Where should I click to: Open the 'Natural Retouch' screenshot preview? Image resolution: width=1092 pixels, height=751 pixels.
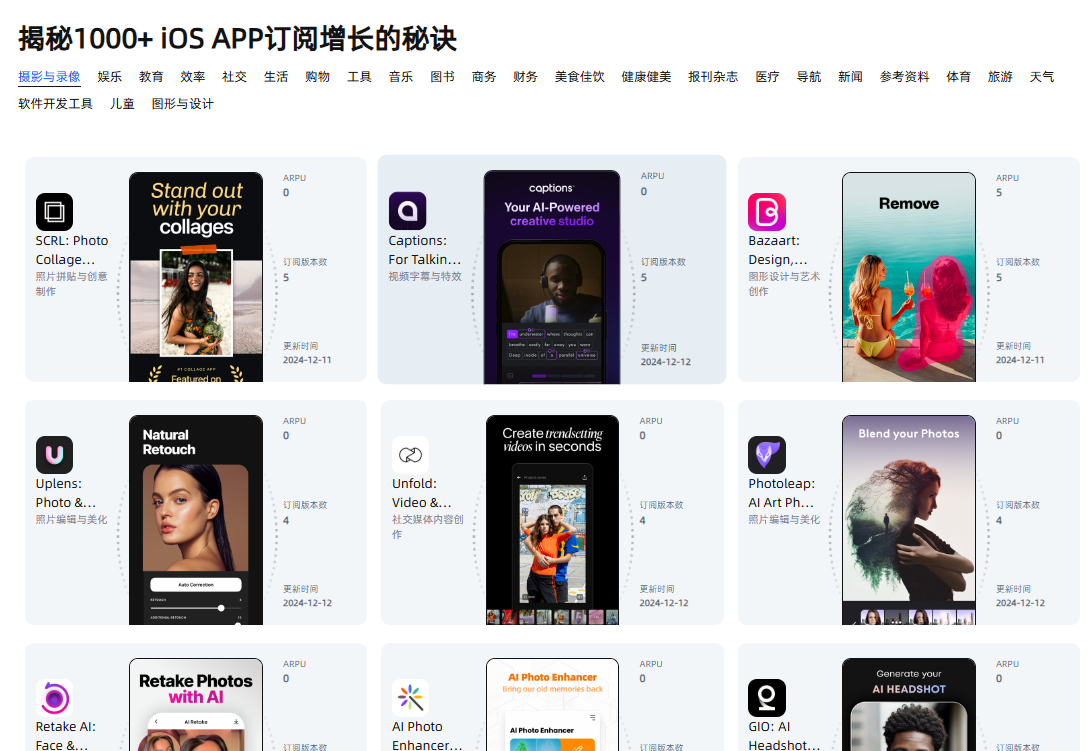pos(196,520)
